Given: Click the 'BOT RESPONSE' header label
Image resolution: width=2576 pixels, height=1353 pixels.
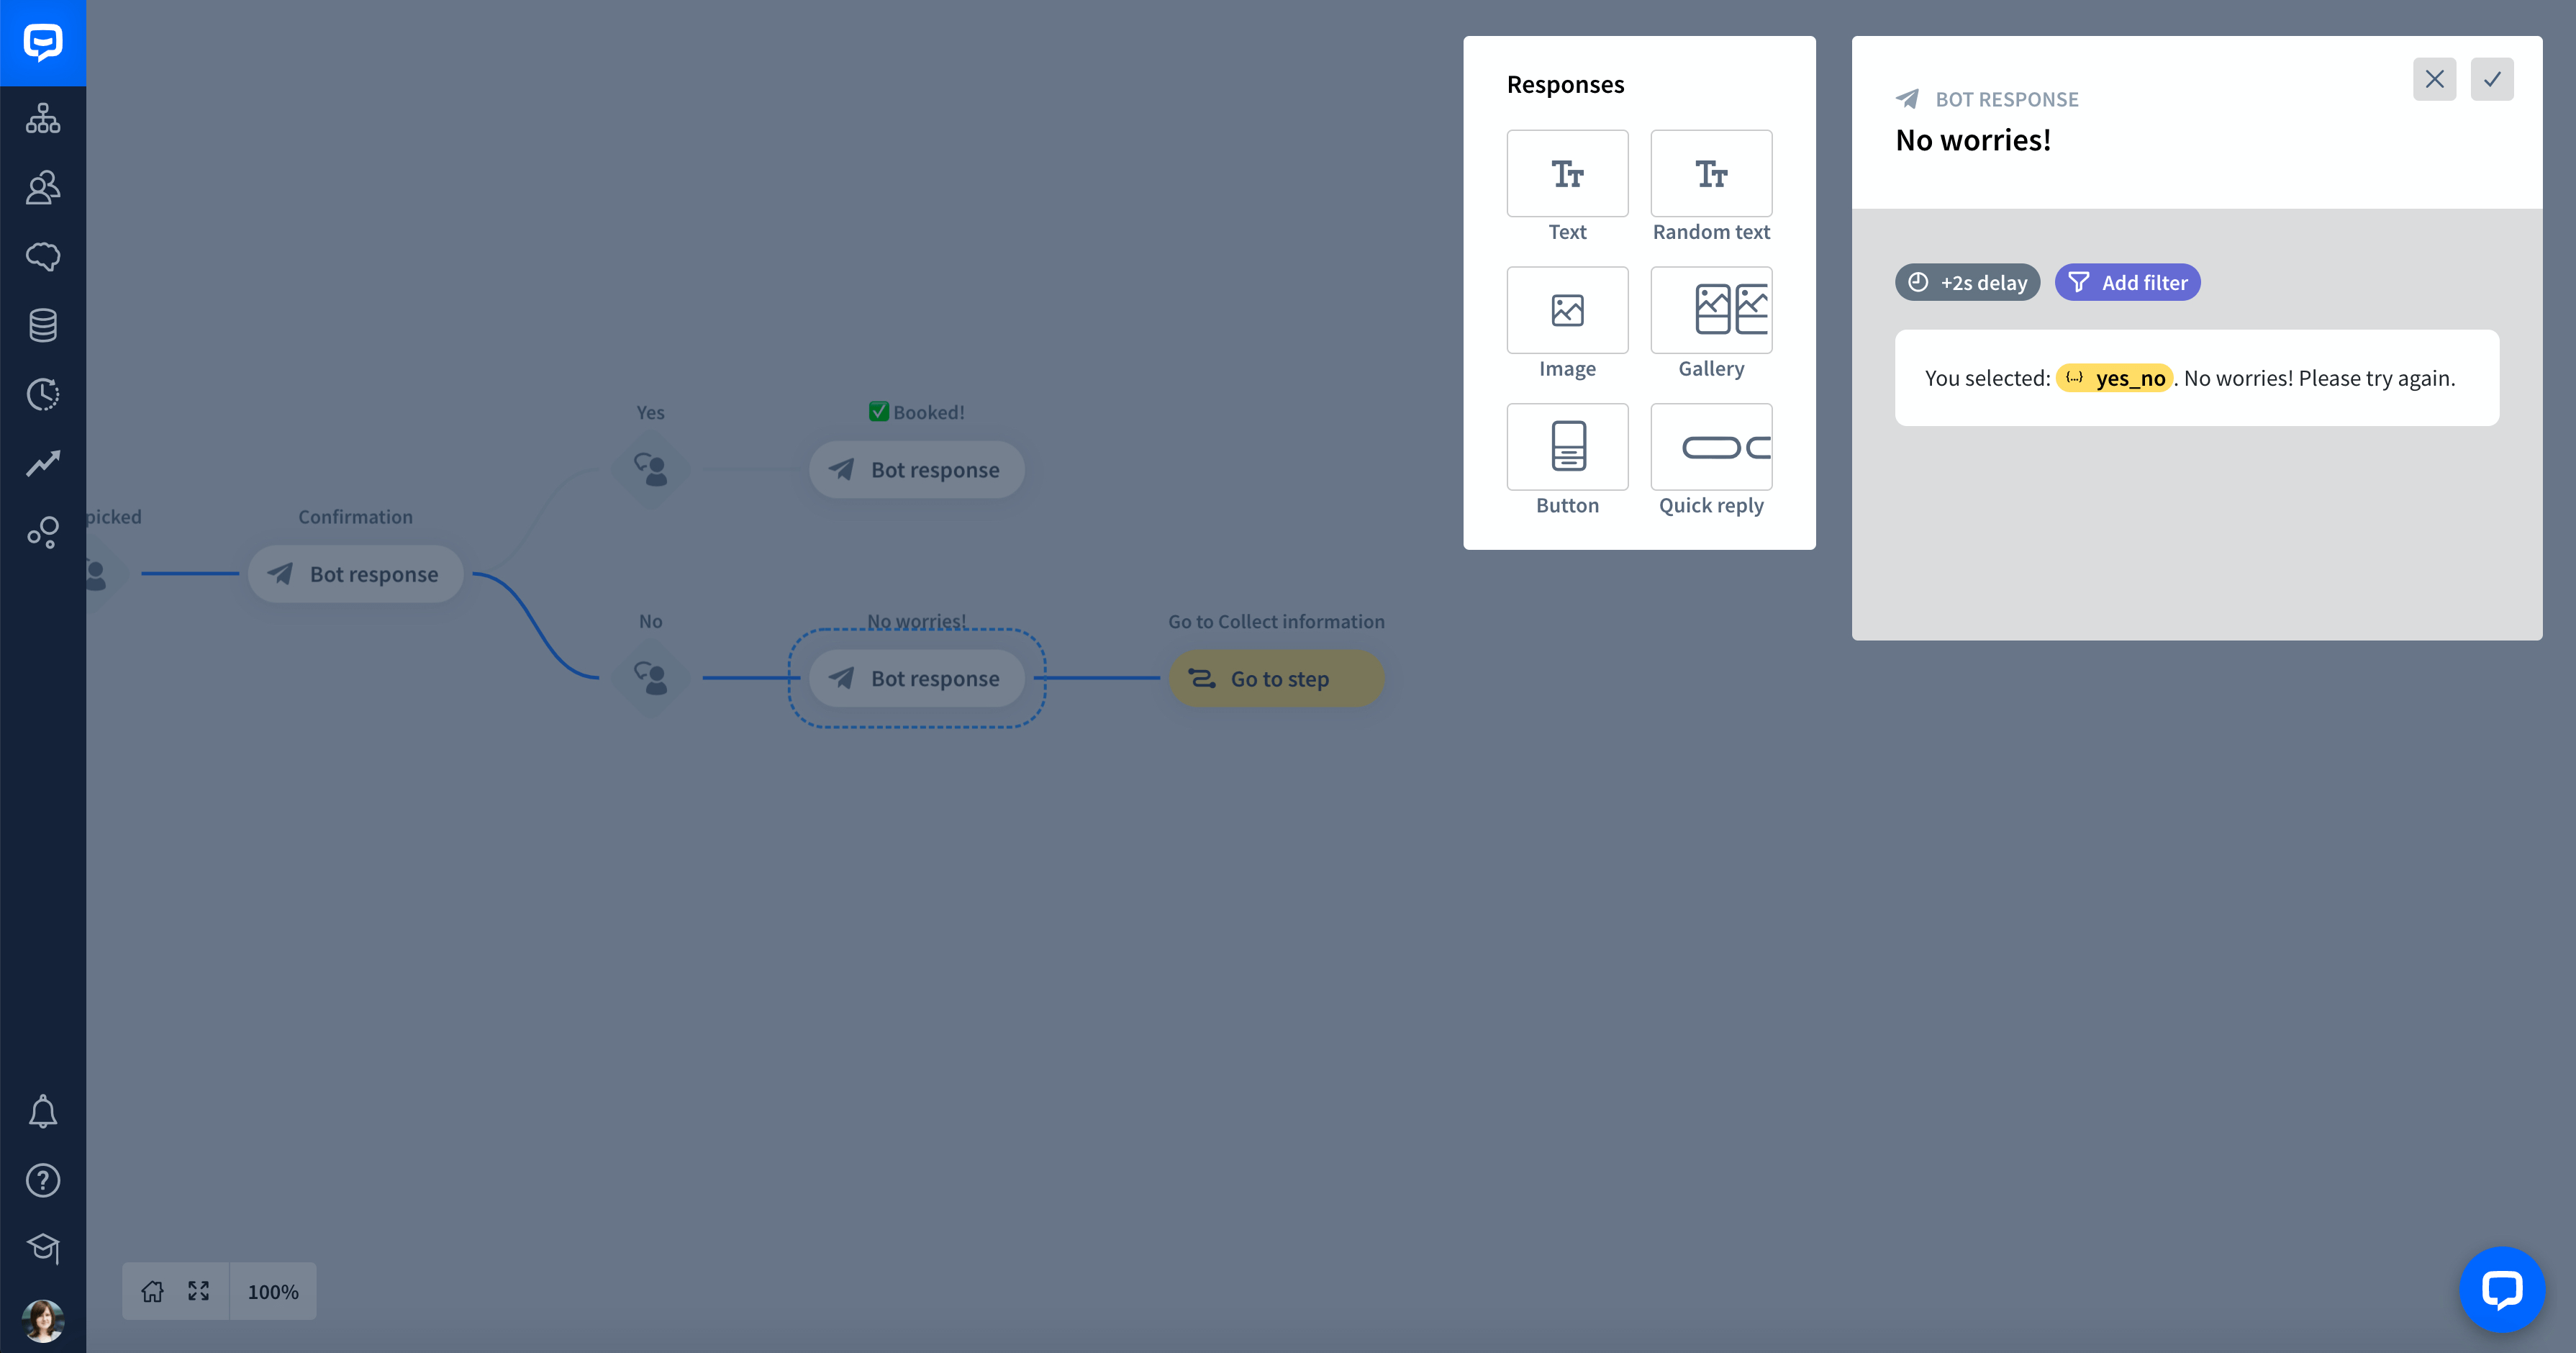Looking at the screenshot, I should pyautogui.click(x=2006, y=99).
